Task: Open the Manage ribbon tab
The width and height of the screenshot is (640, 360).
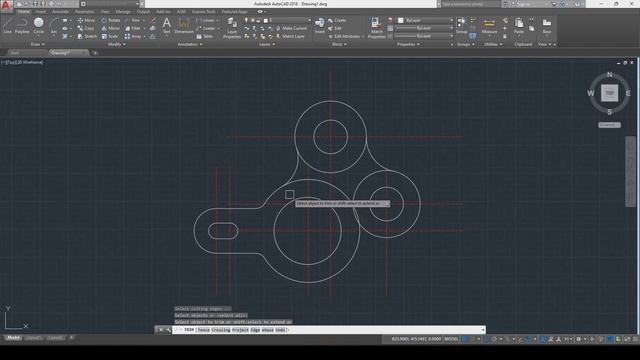Action: [123, 12]
